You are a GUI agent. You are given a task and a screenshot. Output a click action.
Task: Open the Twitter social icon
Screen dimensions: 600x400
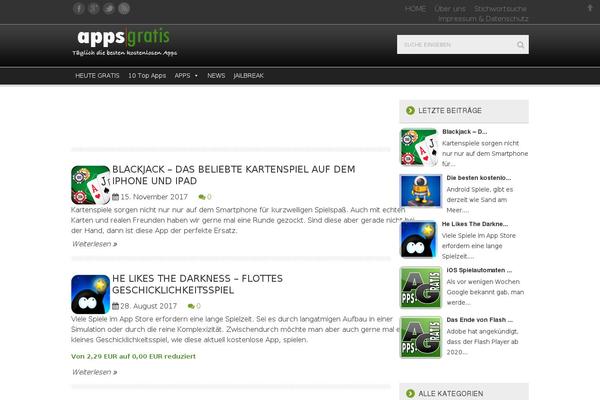109,8
